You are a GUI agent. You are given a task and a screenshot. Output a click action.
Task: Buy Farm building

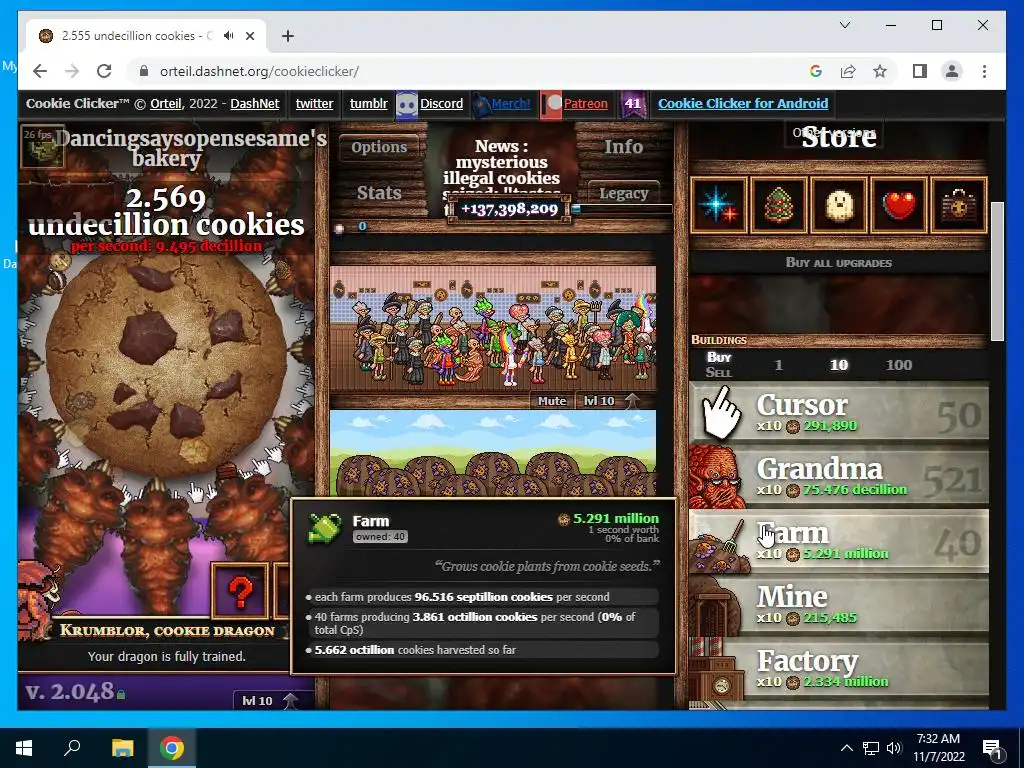839,542
